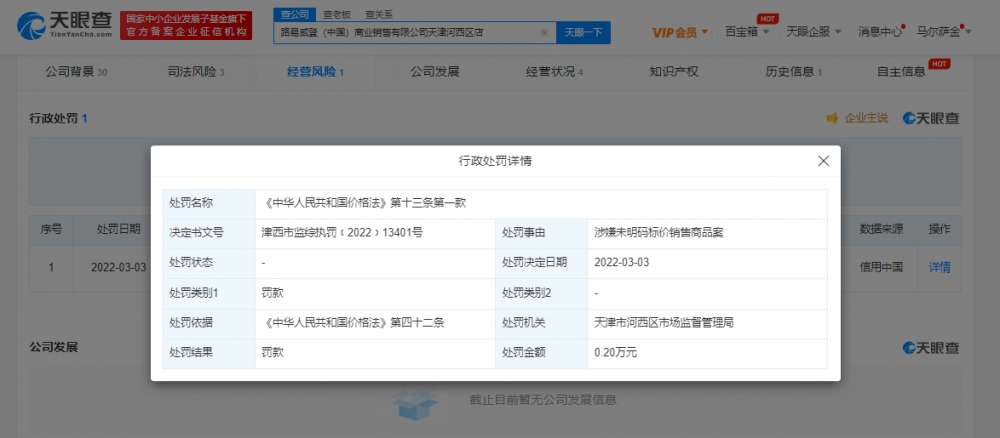
Task: Go to the 经营状况 tab
Action: (x=554, y=72)
